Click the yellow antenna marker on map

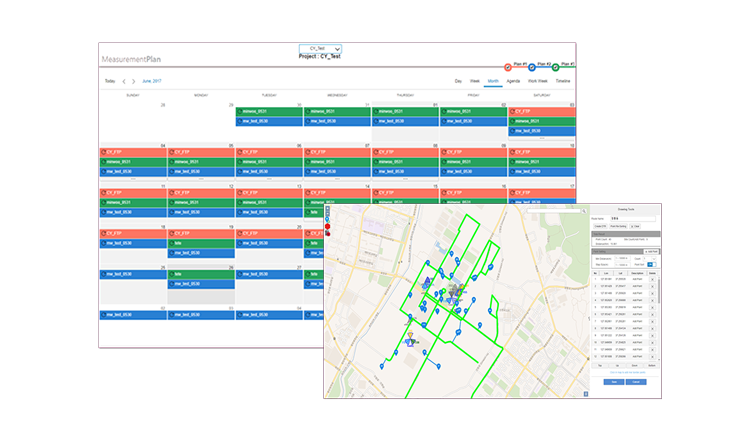pos(409,336)
